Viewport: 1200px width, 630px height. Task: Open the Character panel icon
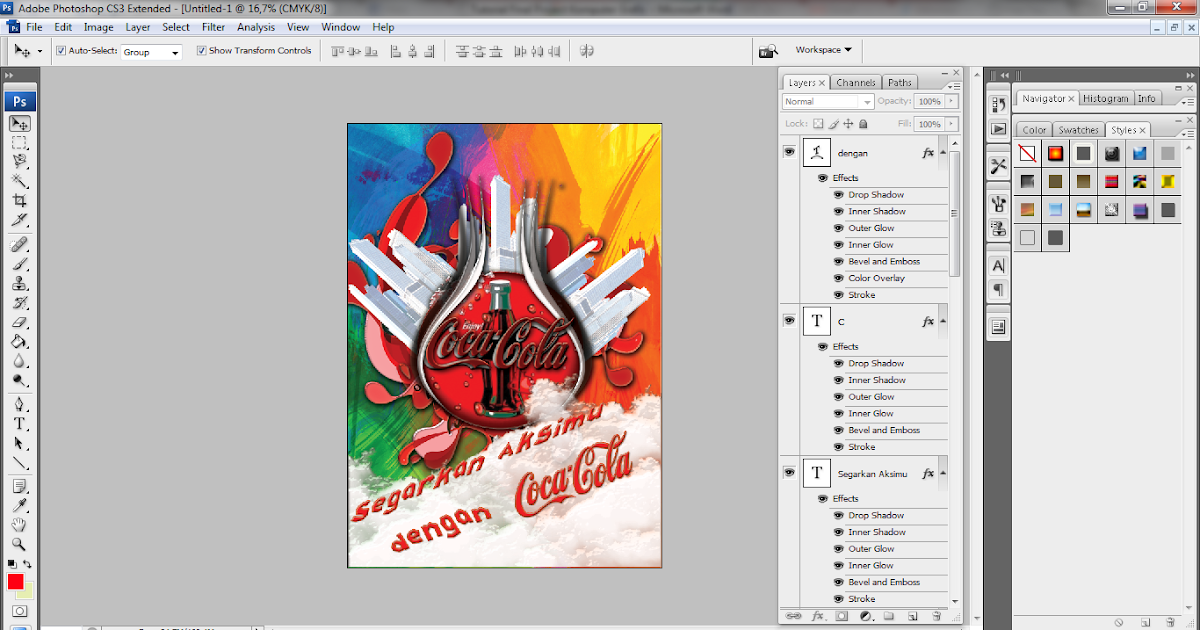coord(998,266)
